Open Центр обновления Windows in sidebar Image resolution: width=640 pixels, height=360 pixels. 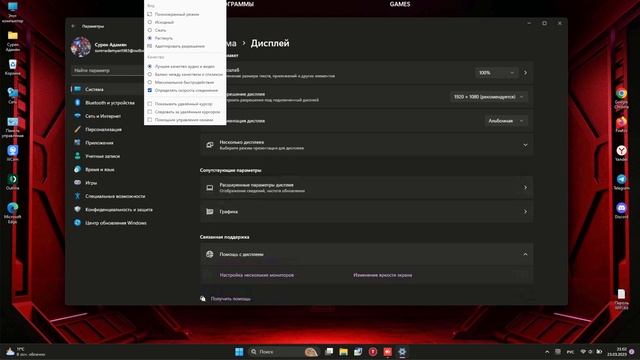pyautogui.click(x=110, y=223)
